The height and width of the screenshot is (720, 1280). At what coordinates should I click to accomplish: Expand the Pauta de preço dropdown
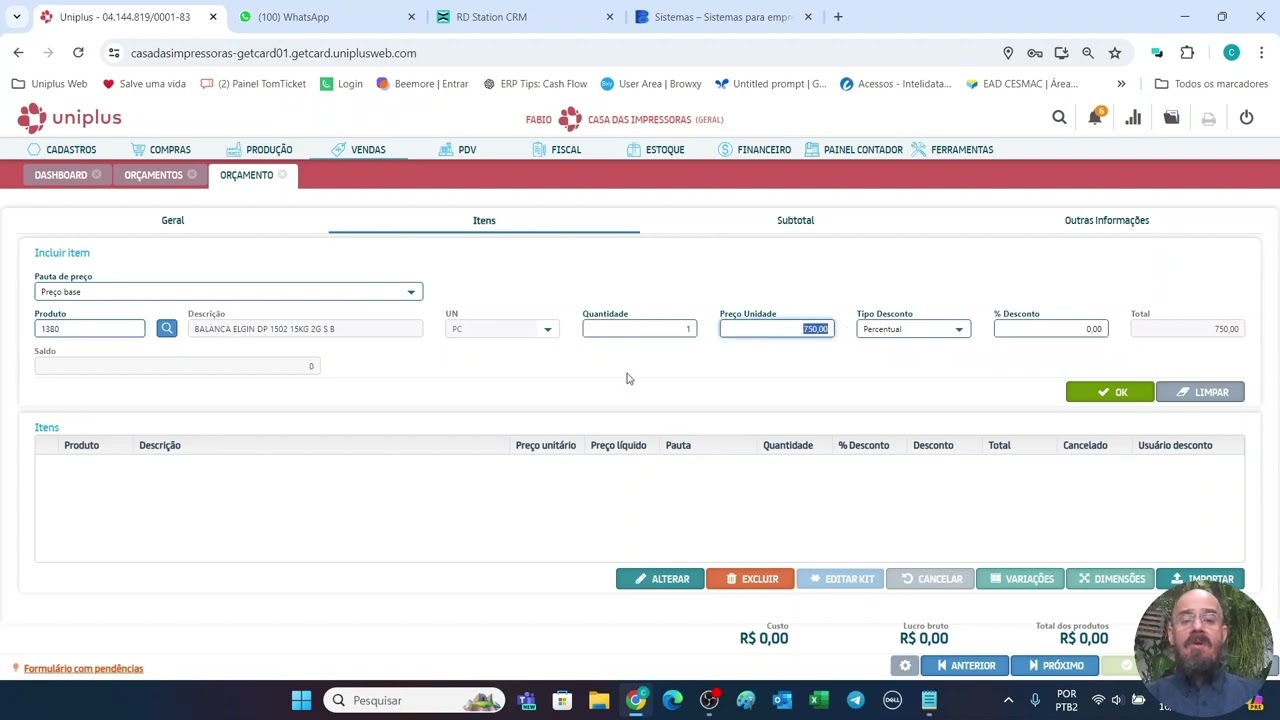(x=410, y=292)
